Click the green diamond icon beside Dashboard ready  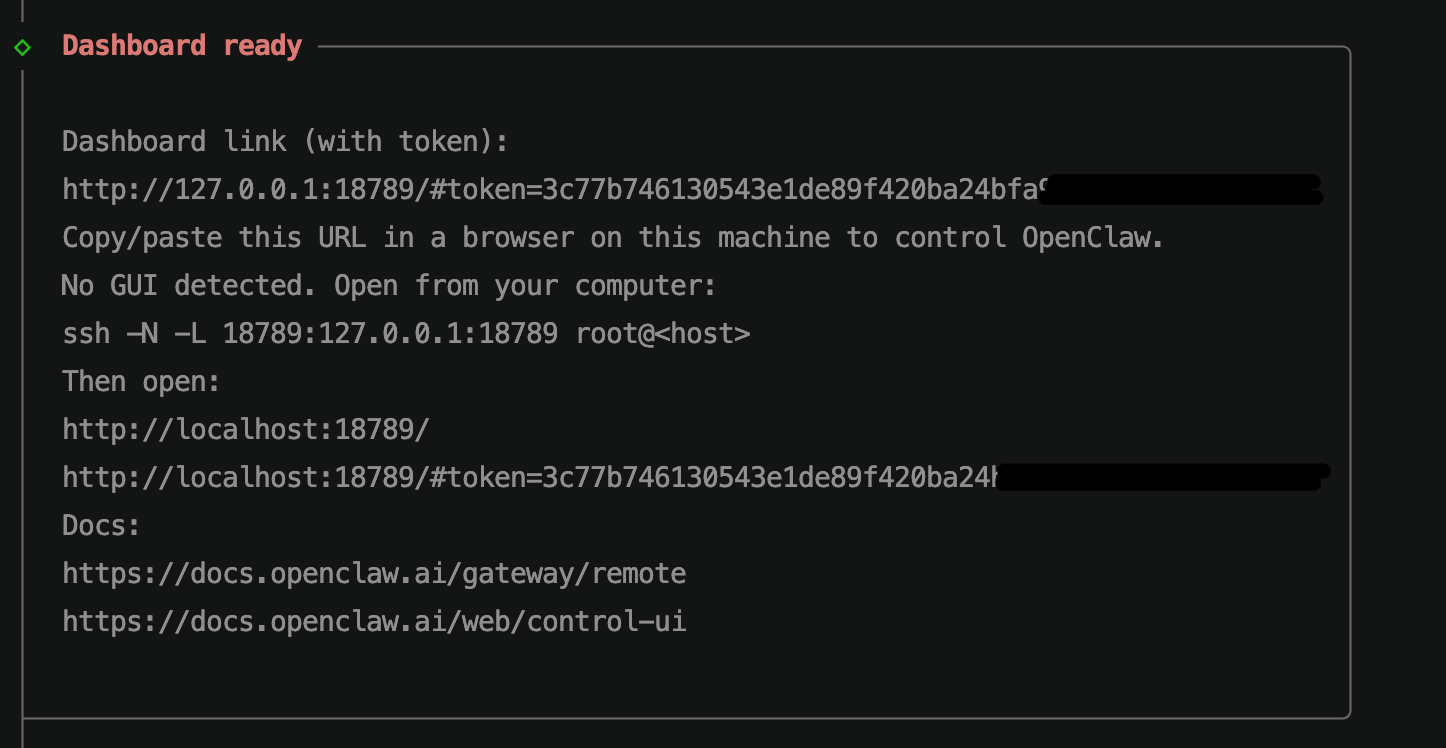point(22,47)
